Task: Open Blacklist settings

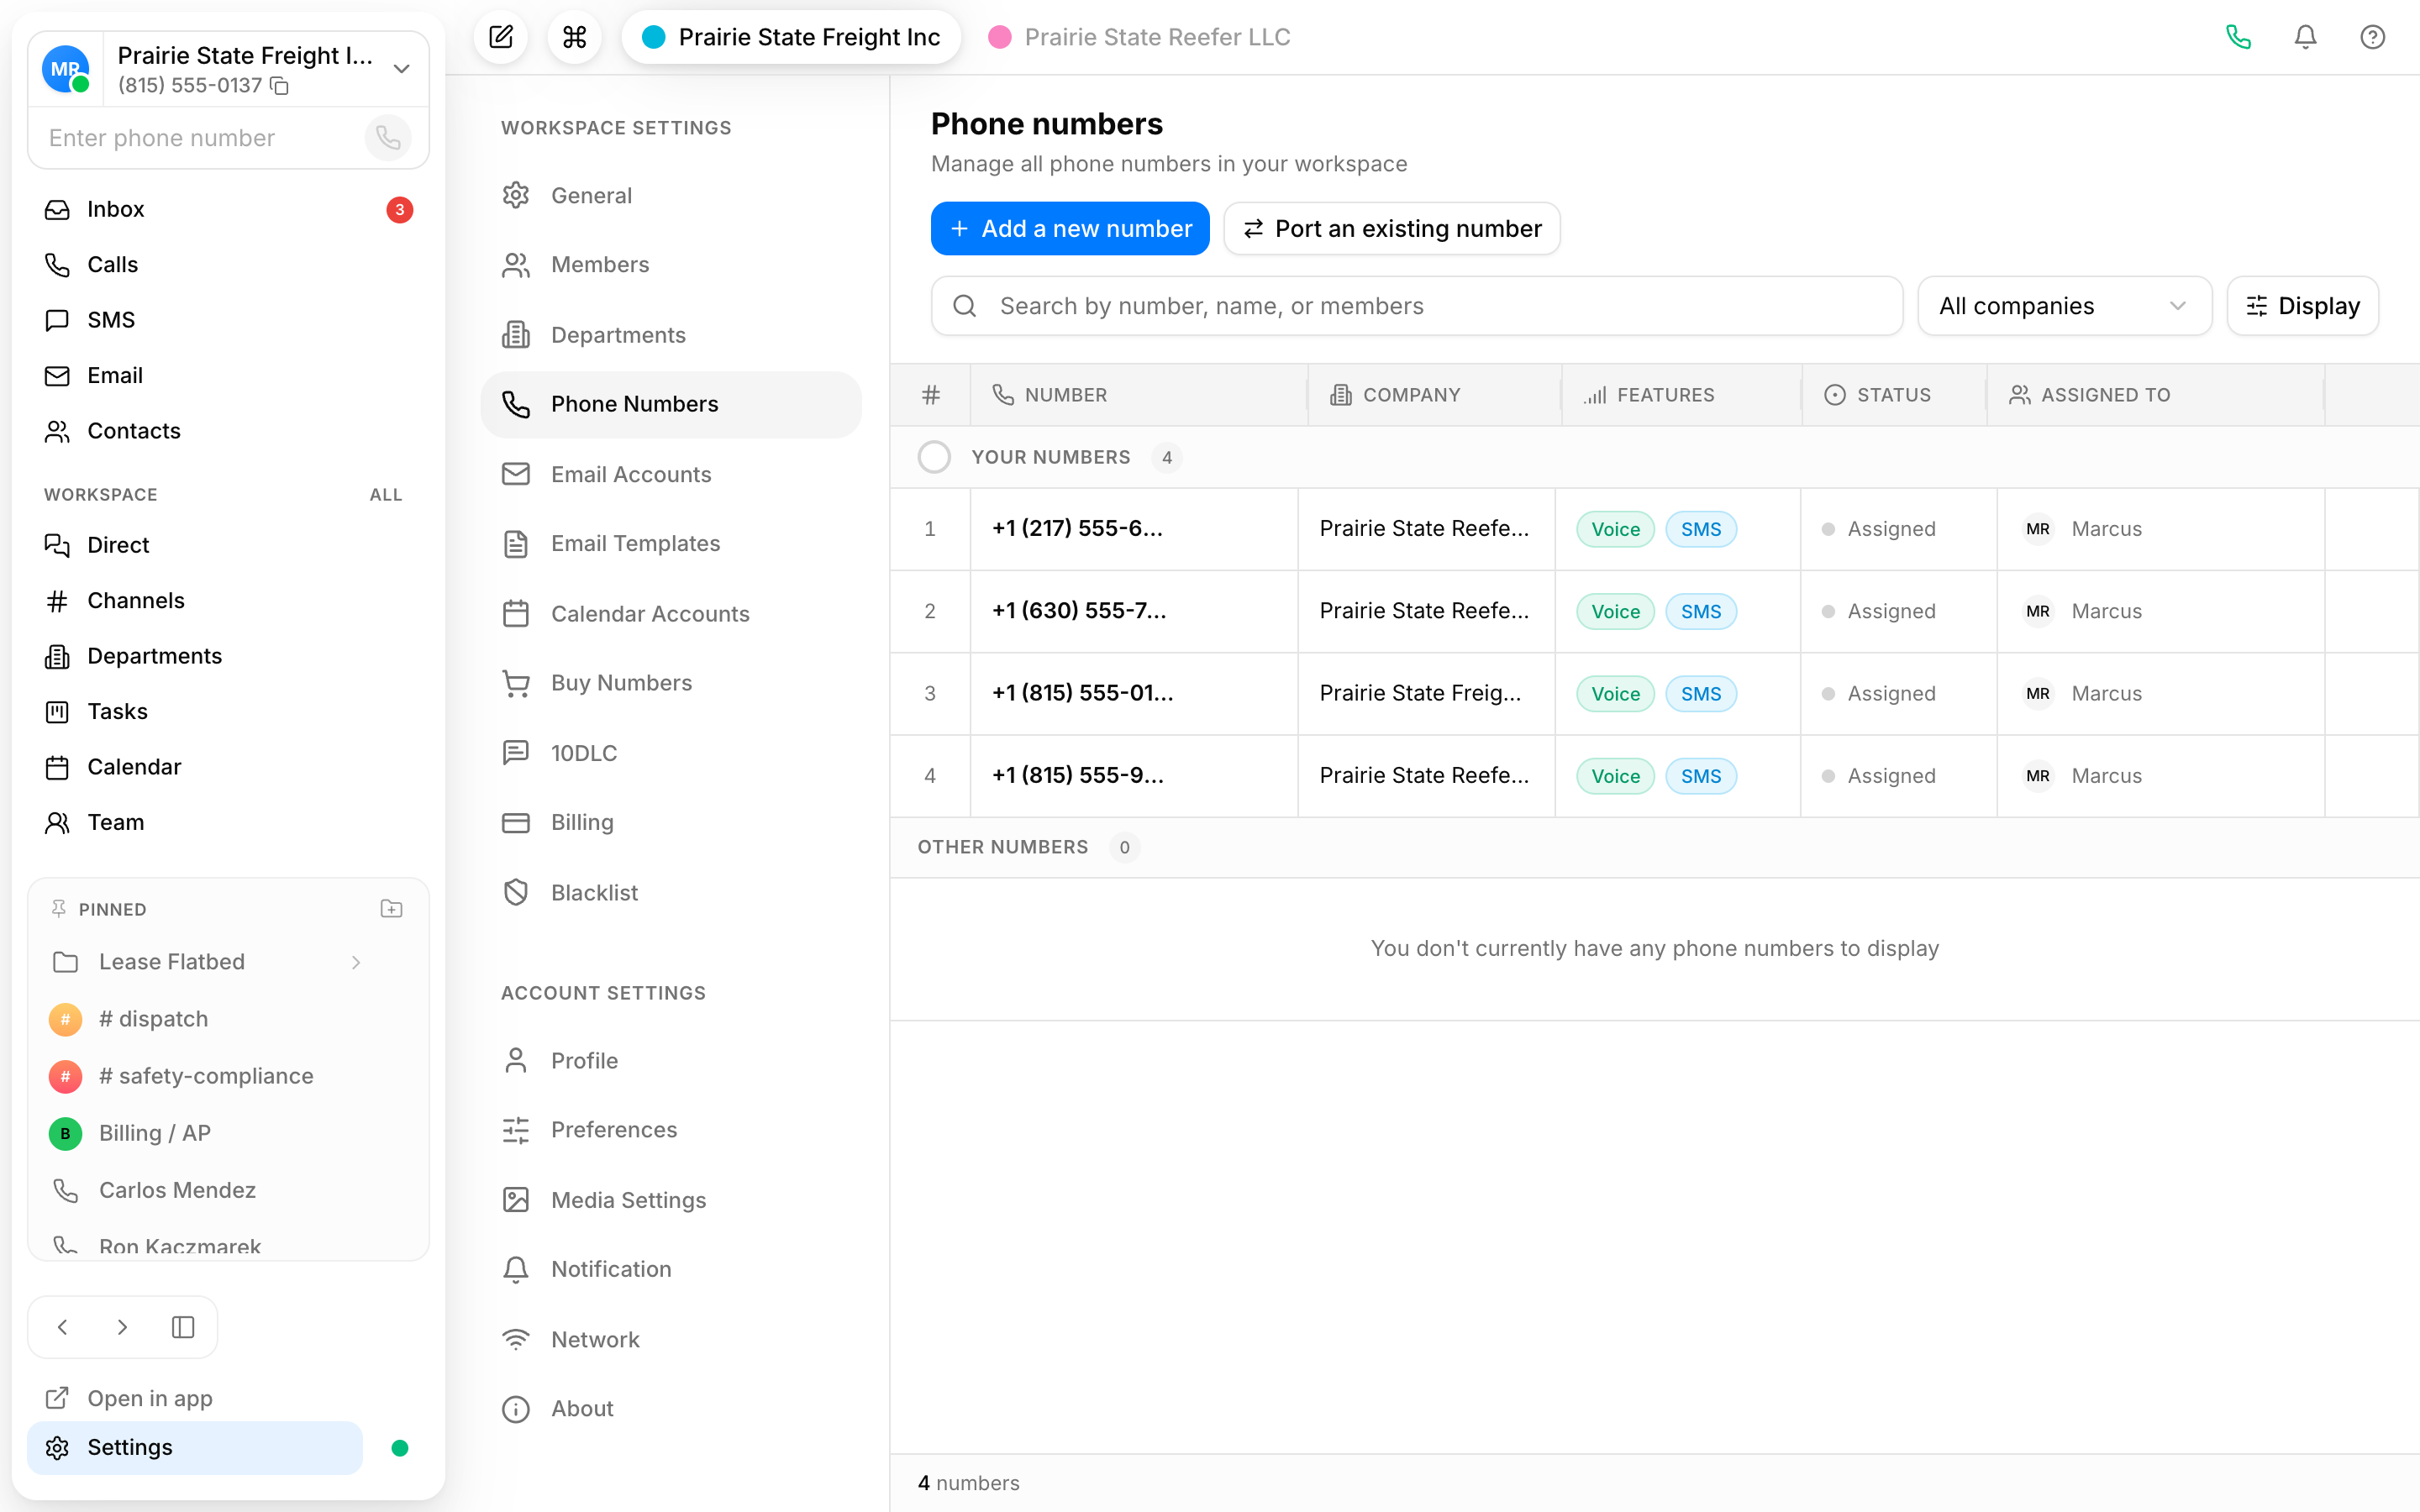Action: coord(671,892)
